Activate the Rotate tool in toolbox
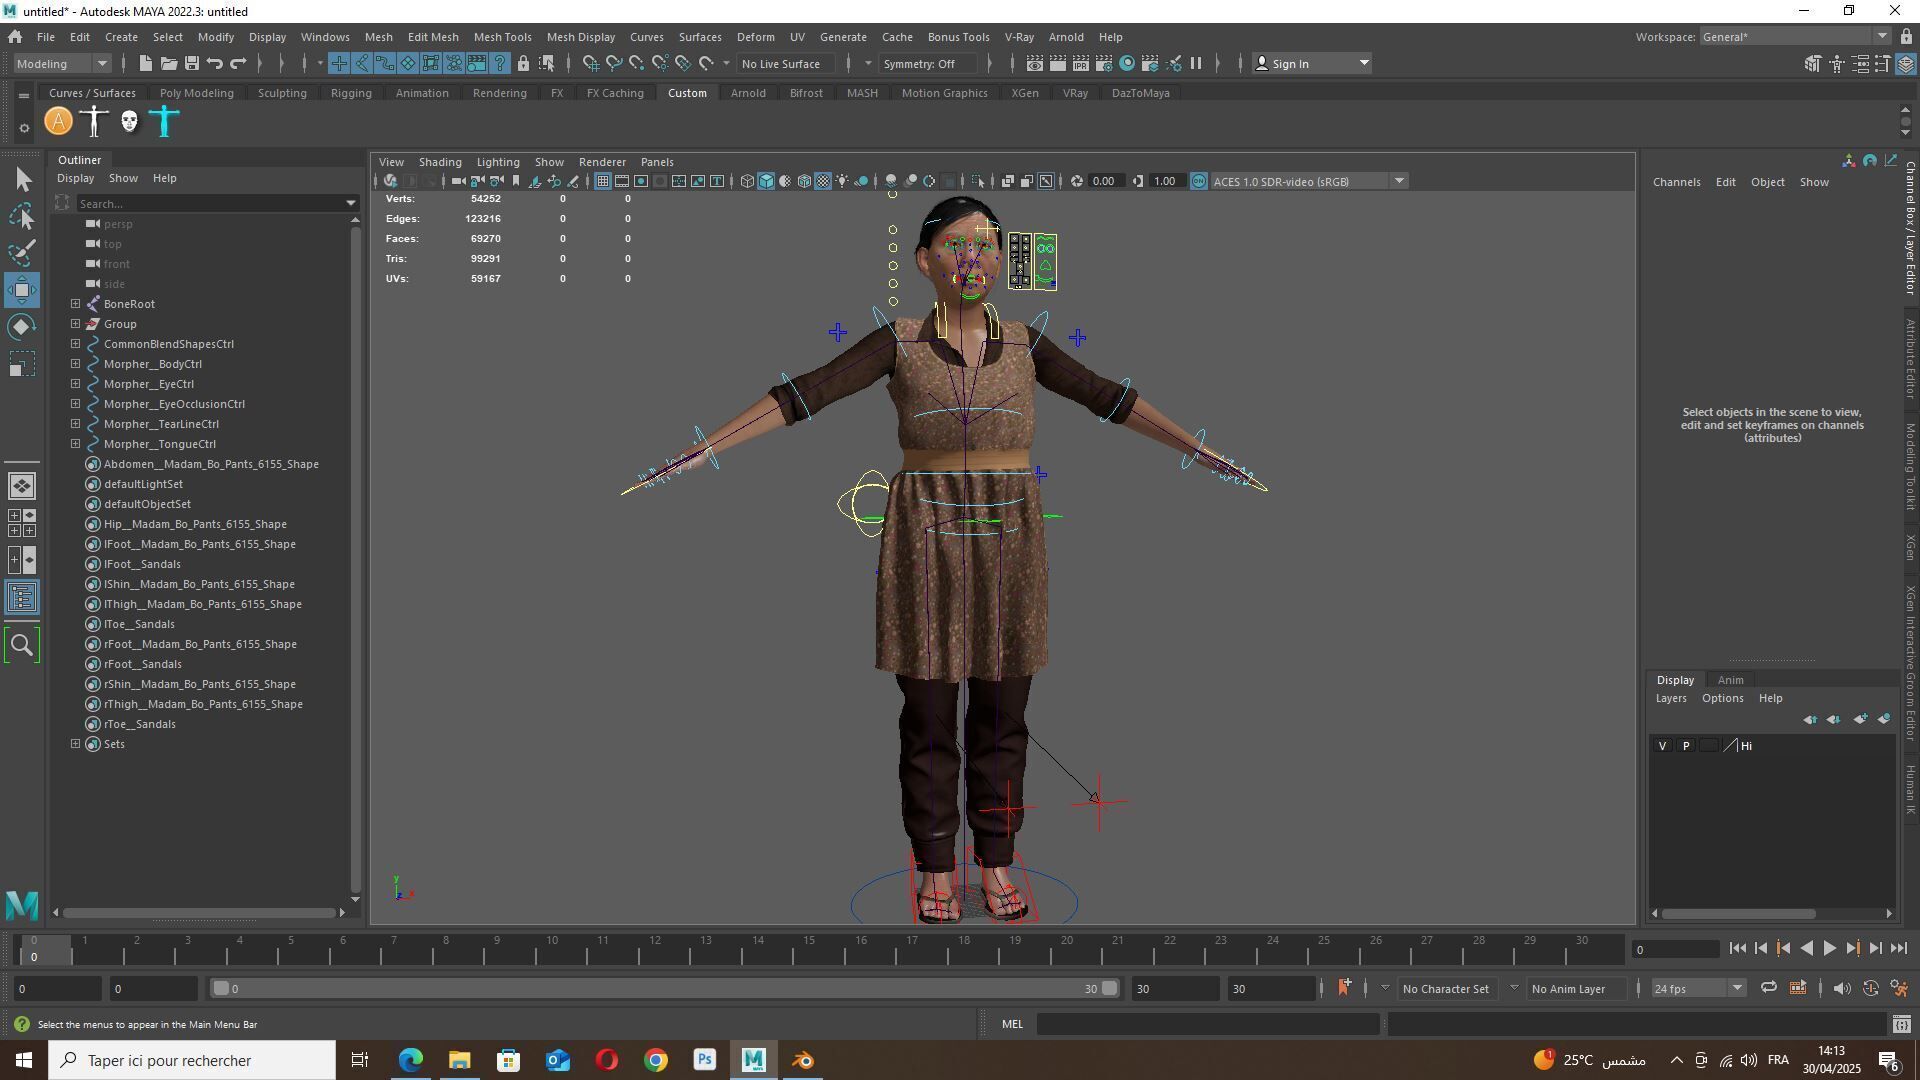This screenshot has width=1920, height=1080. 22,327
